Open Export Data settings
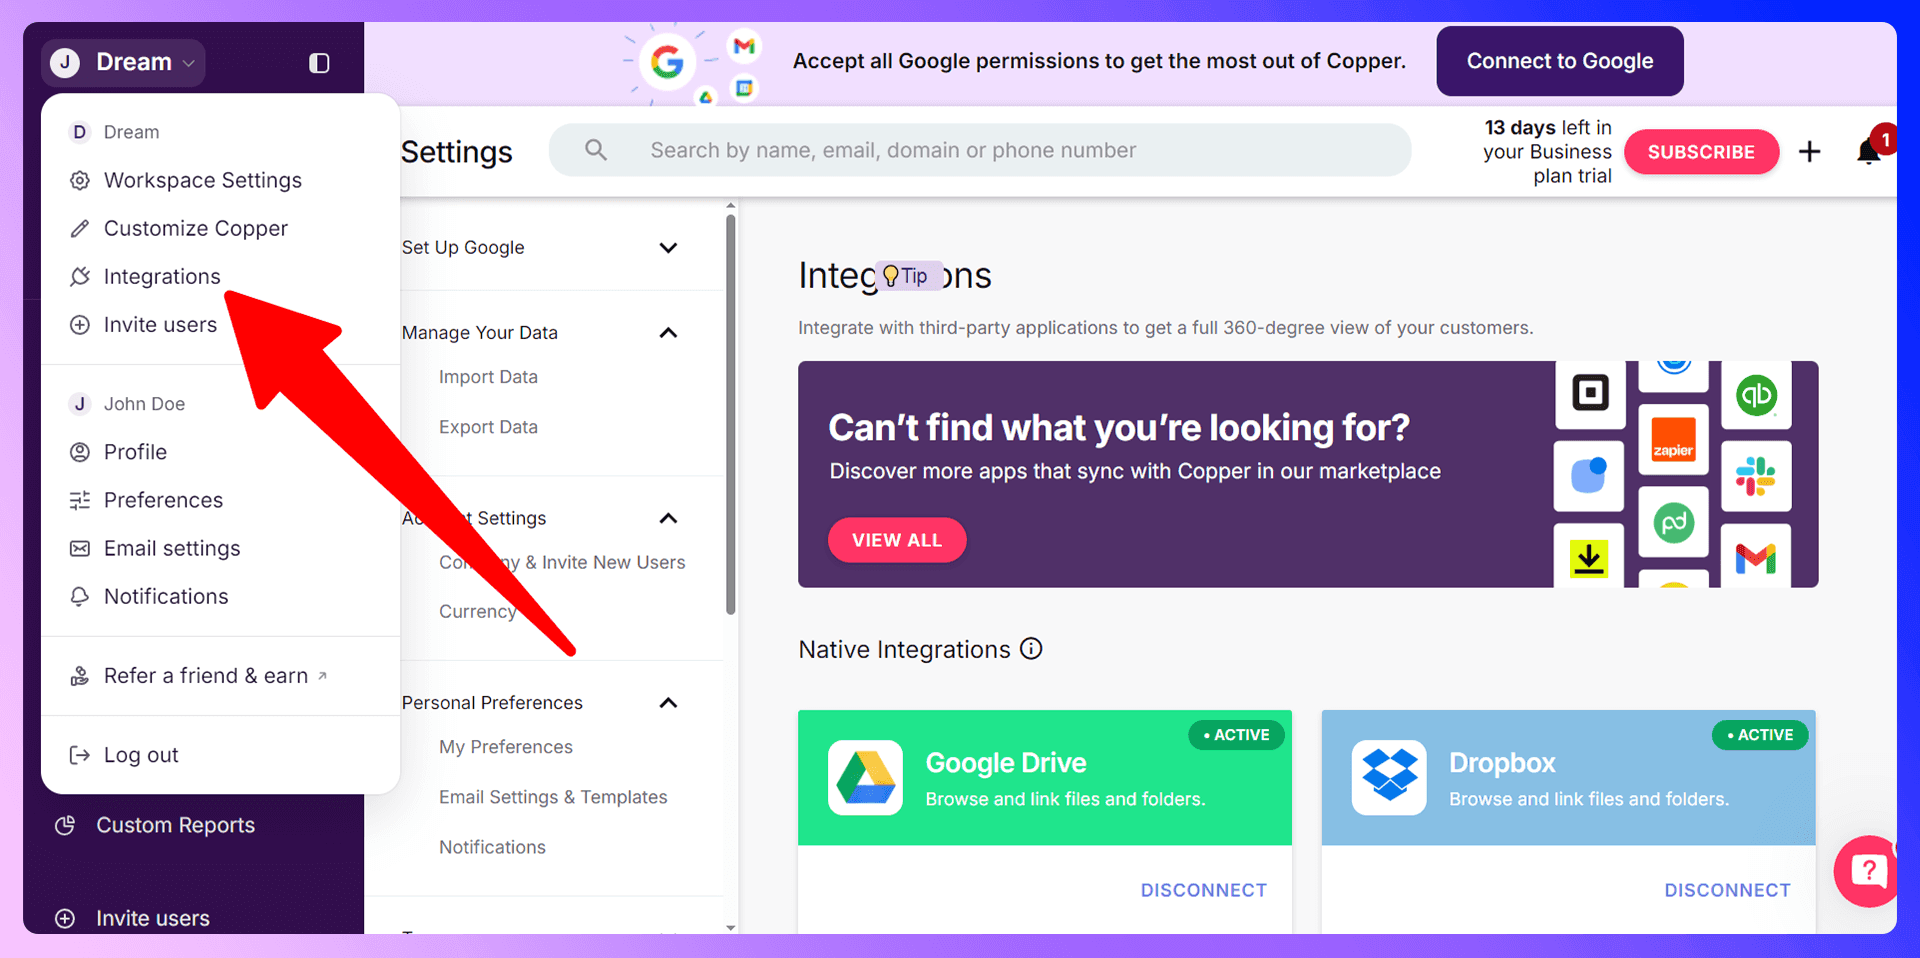The image size is (1920, 958). 488,427
